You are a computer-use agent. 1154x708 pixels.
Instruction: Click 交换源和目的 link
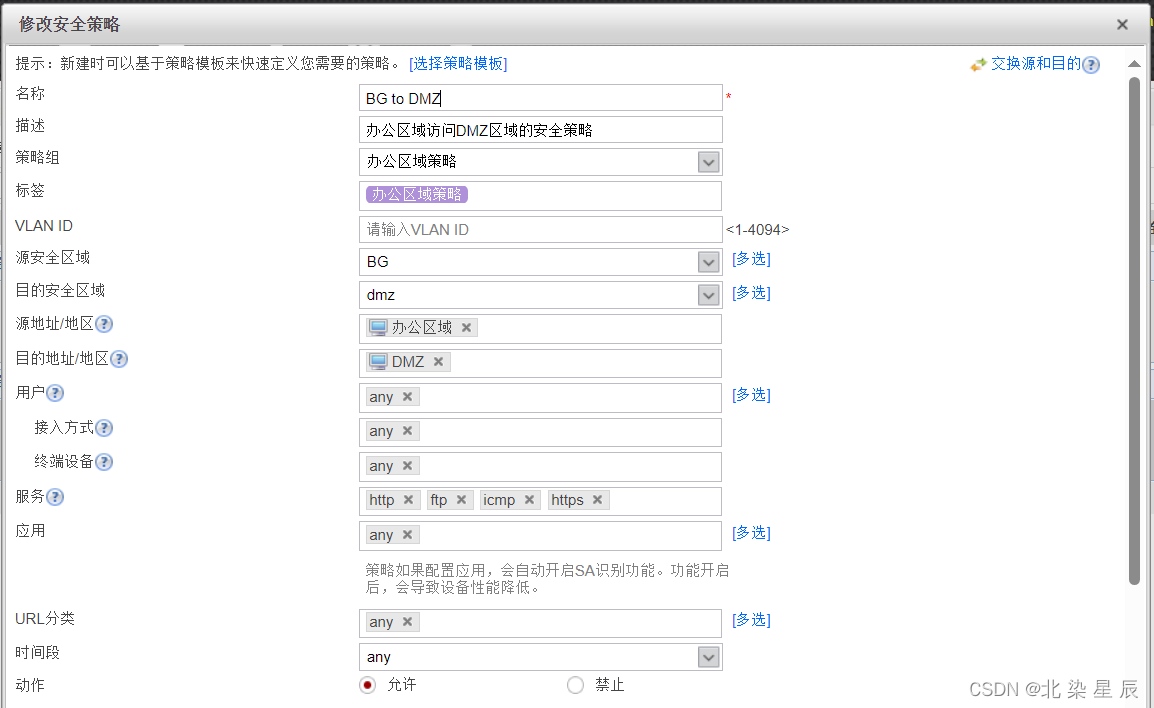tap(1036, 64)
